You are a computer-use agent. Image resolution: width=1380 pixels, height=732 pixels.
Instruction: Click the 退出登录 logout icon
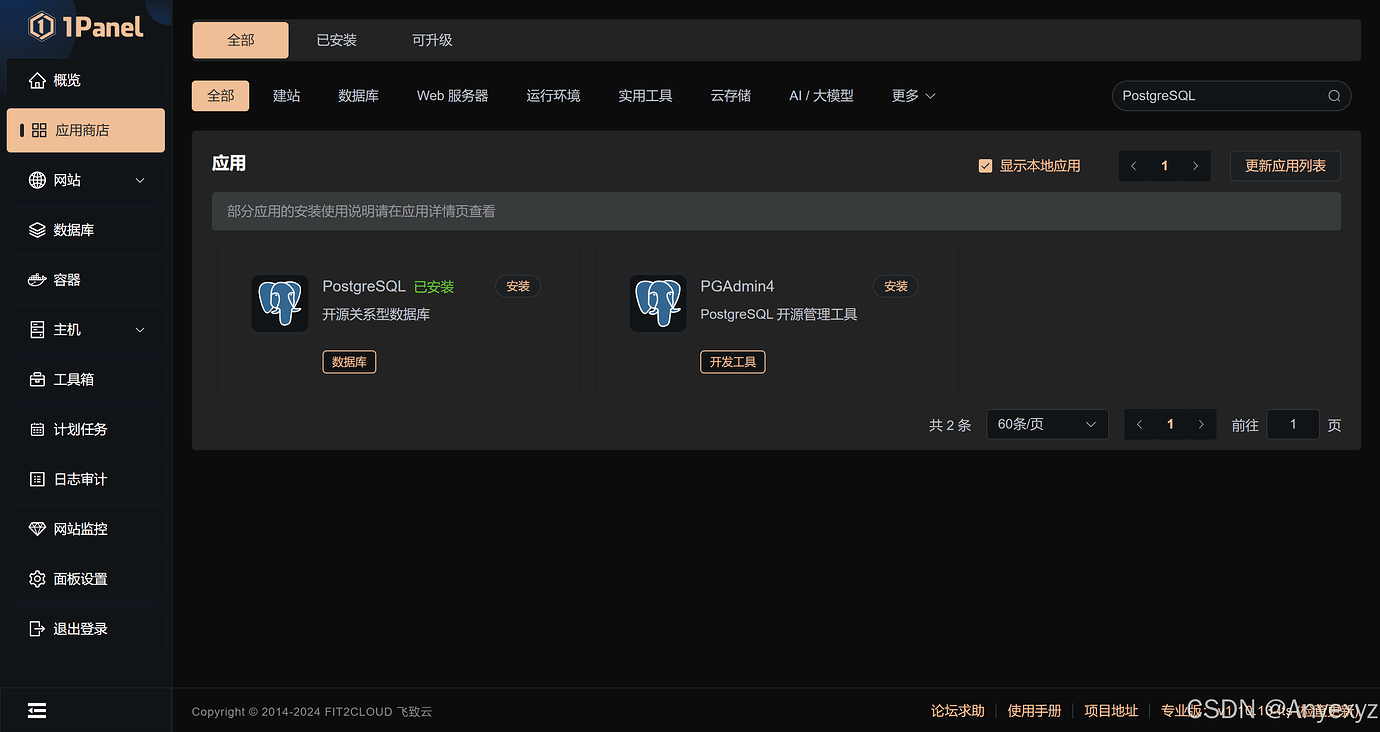[37, 629]
